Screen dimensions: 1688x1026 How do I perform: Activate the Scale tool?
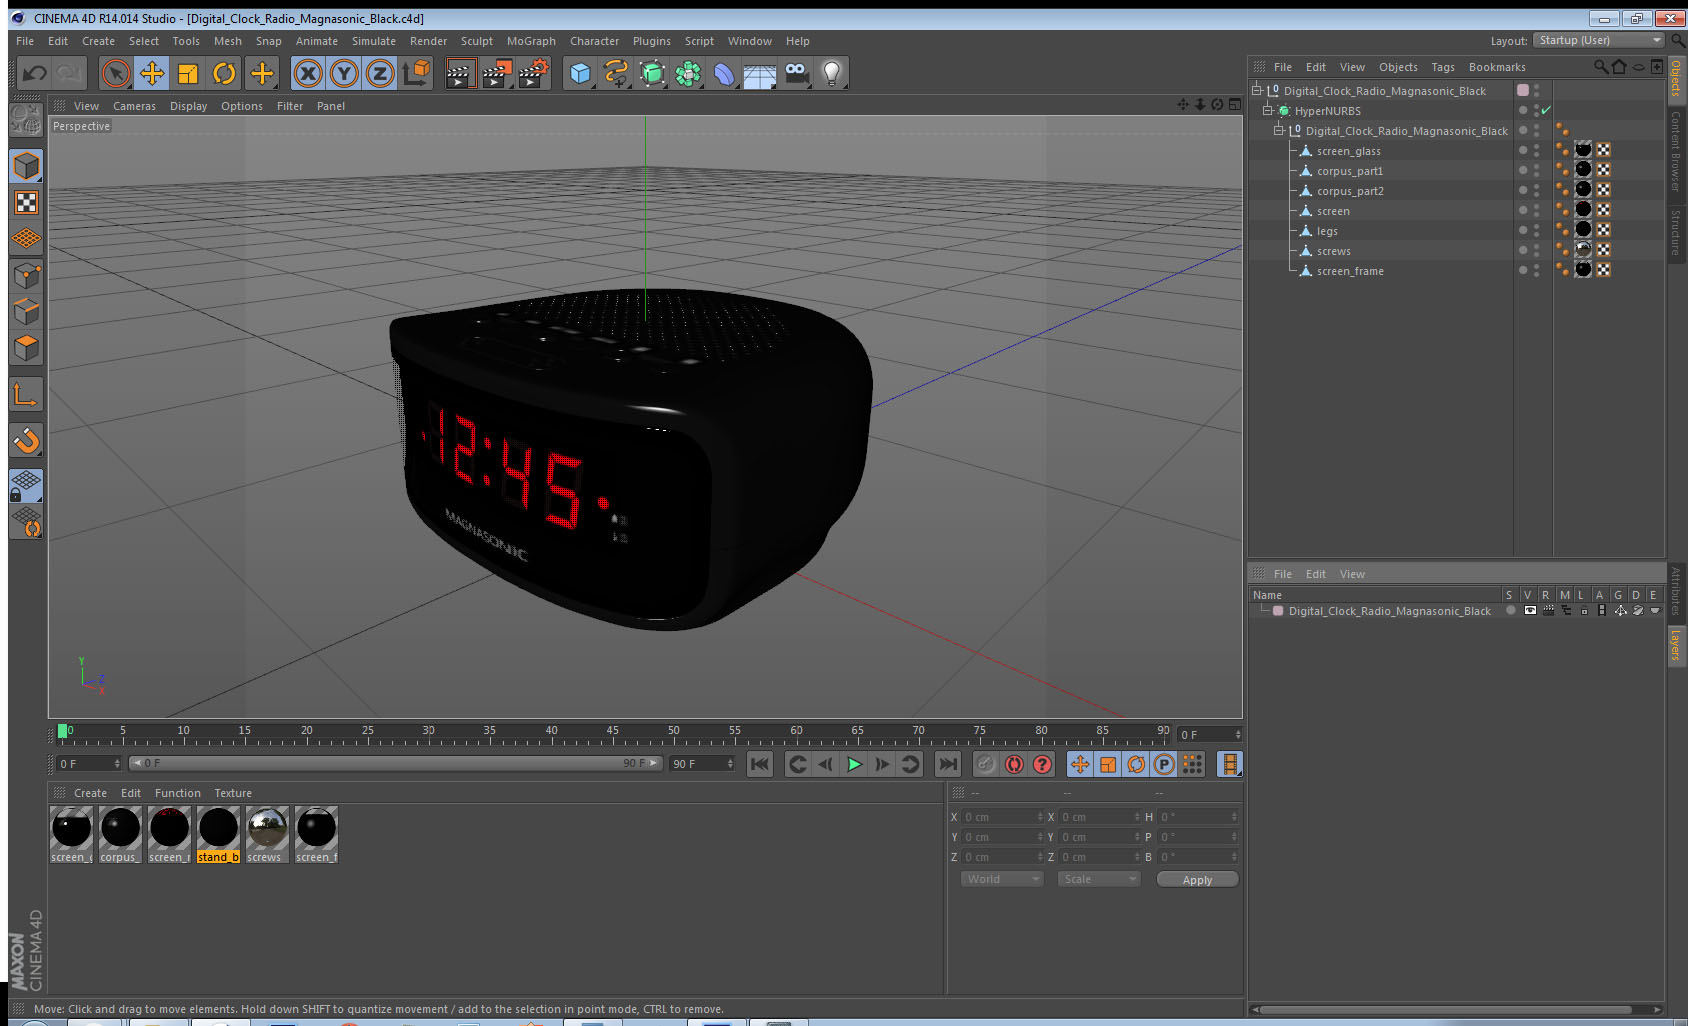188,73
